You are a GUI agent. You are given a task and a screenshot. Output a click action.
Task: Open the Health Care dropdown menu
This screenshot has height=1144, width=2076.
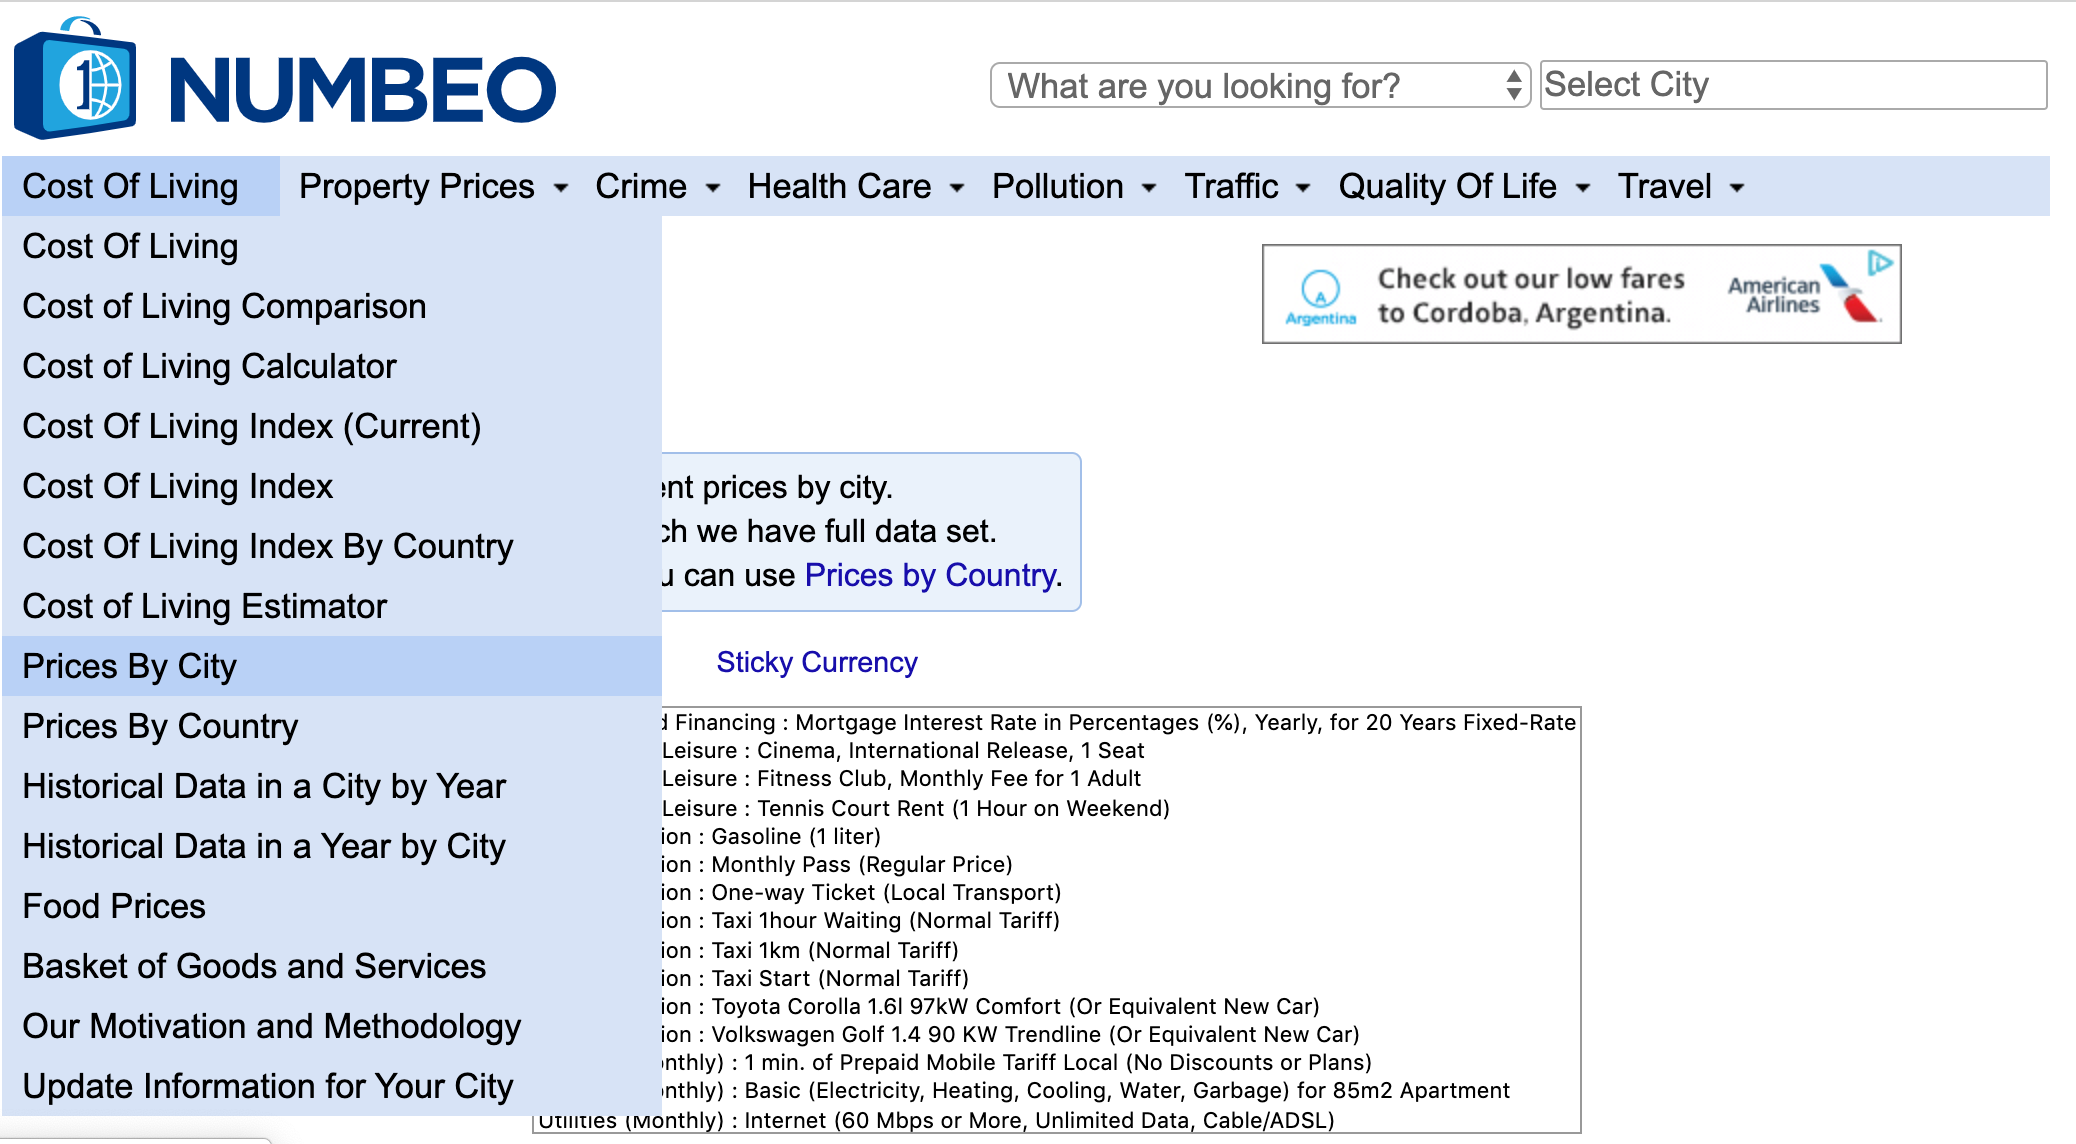click(855, 187)
